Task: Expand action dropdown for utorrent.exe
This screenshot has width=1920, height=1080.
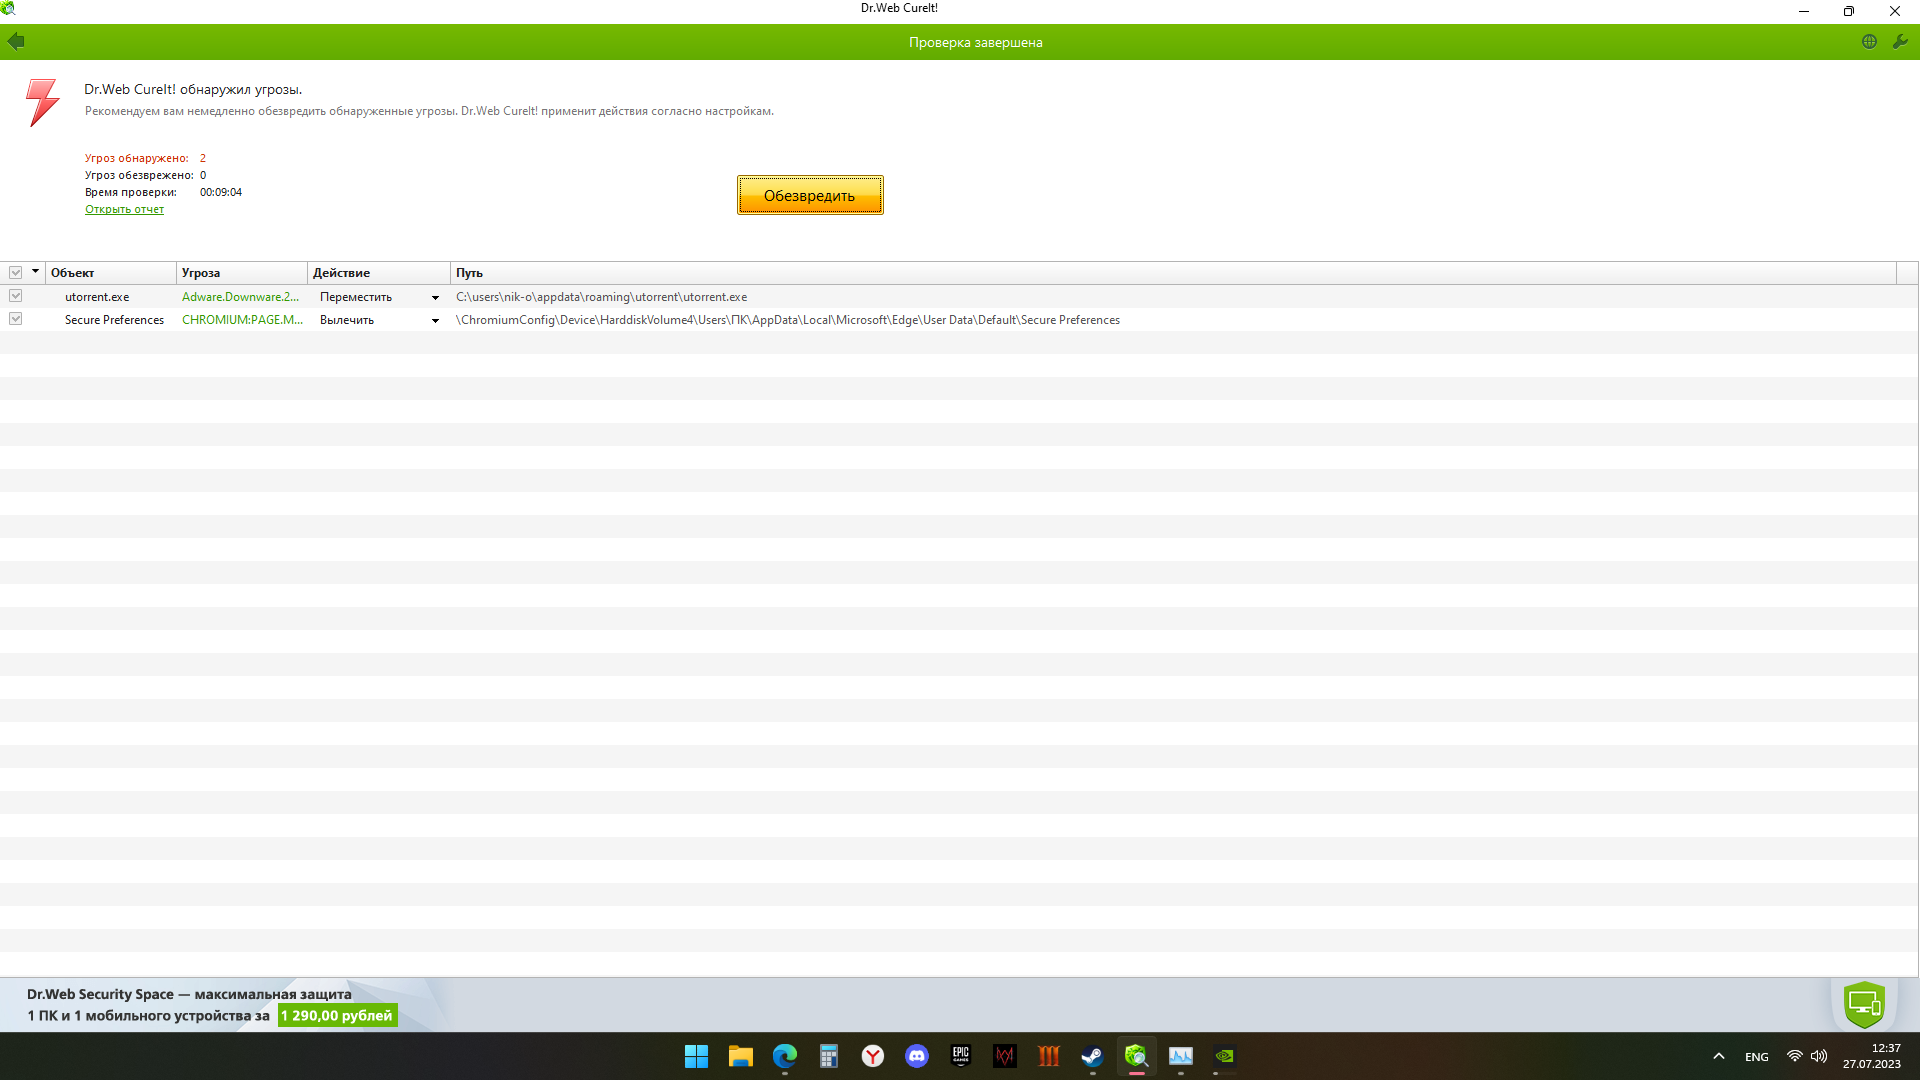Action: [x=435, y=298]
